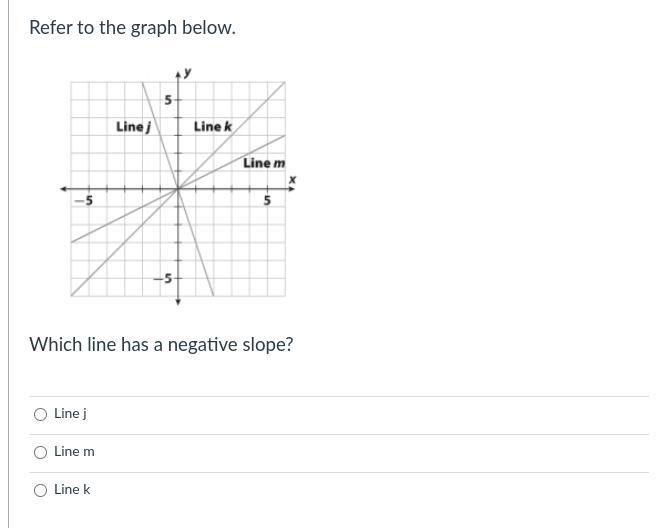Screen dimensions: 663x528
Task: Click the 'Refer to the graph below' text
Action: [x=132, y=28]
